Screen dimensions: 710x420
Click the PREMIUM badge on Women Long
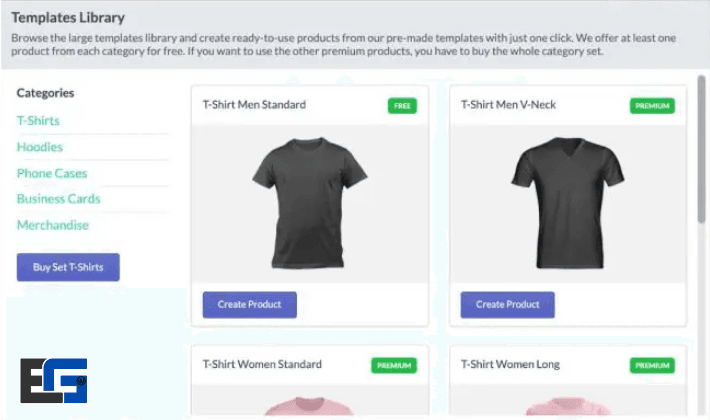[x=652, y=365]
